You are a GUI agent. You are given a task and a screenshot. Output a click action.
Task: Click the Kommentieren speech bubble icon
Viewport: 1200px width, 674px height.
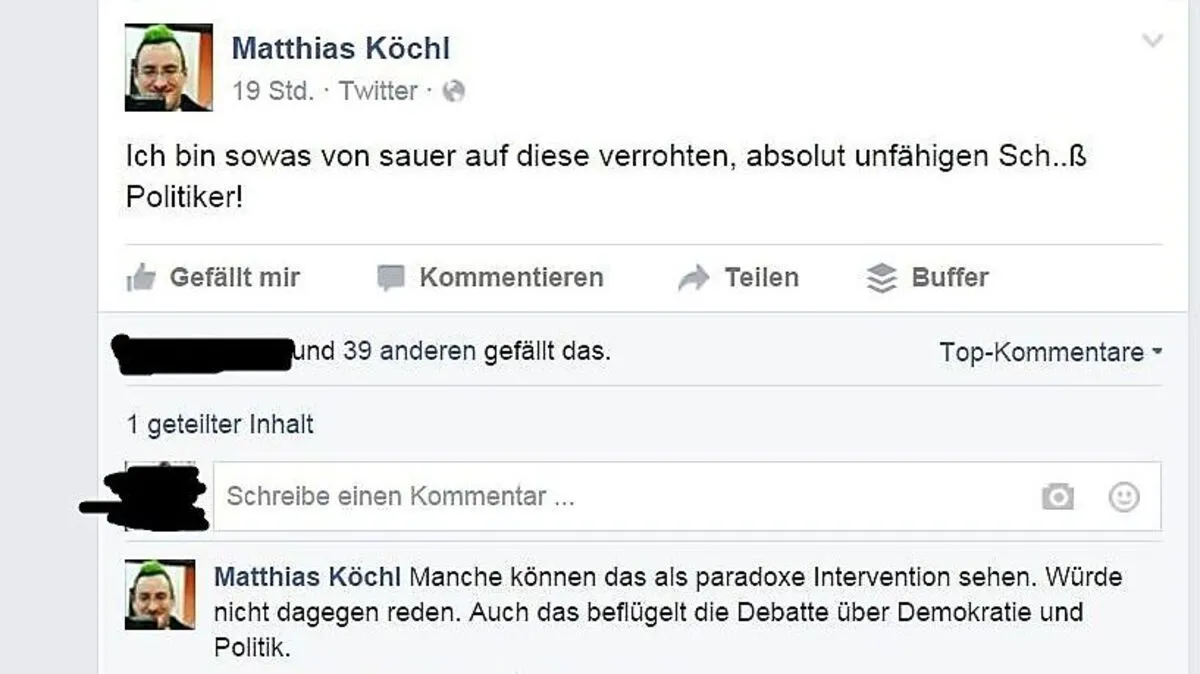tap(391, 278)
